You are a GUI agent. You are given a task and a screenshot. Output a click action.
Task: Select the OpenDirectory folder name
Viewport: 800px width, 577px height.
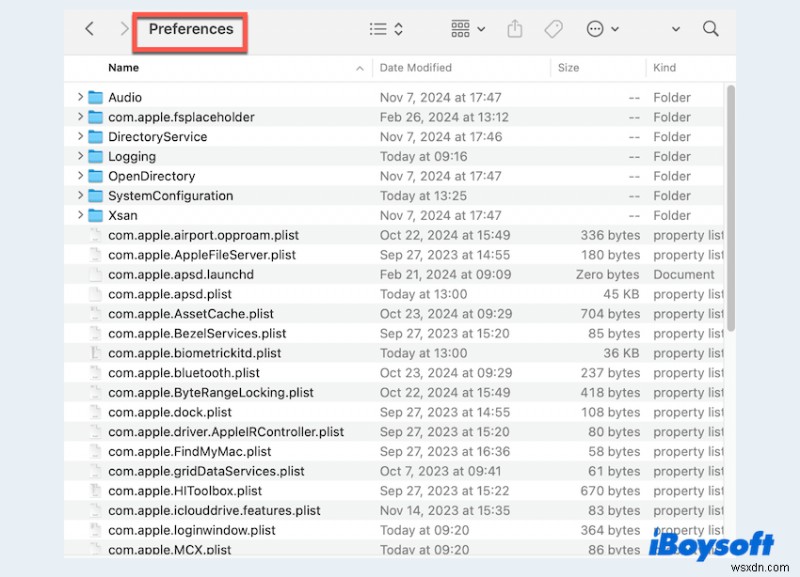pyautogui.click(x=152, y=176)
